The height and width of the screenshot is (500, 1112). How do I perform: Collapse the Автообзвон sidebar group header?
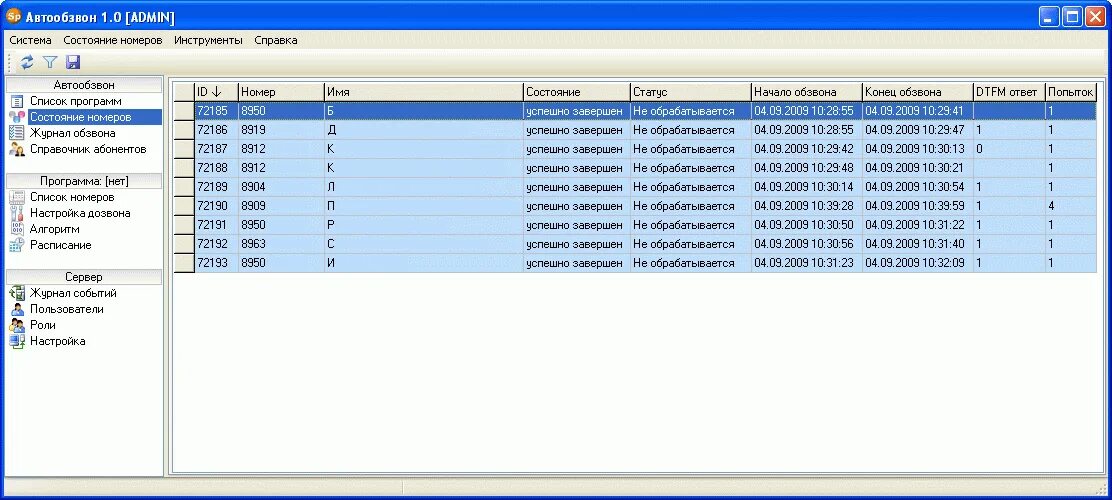point(84,85)
